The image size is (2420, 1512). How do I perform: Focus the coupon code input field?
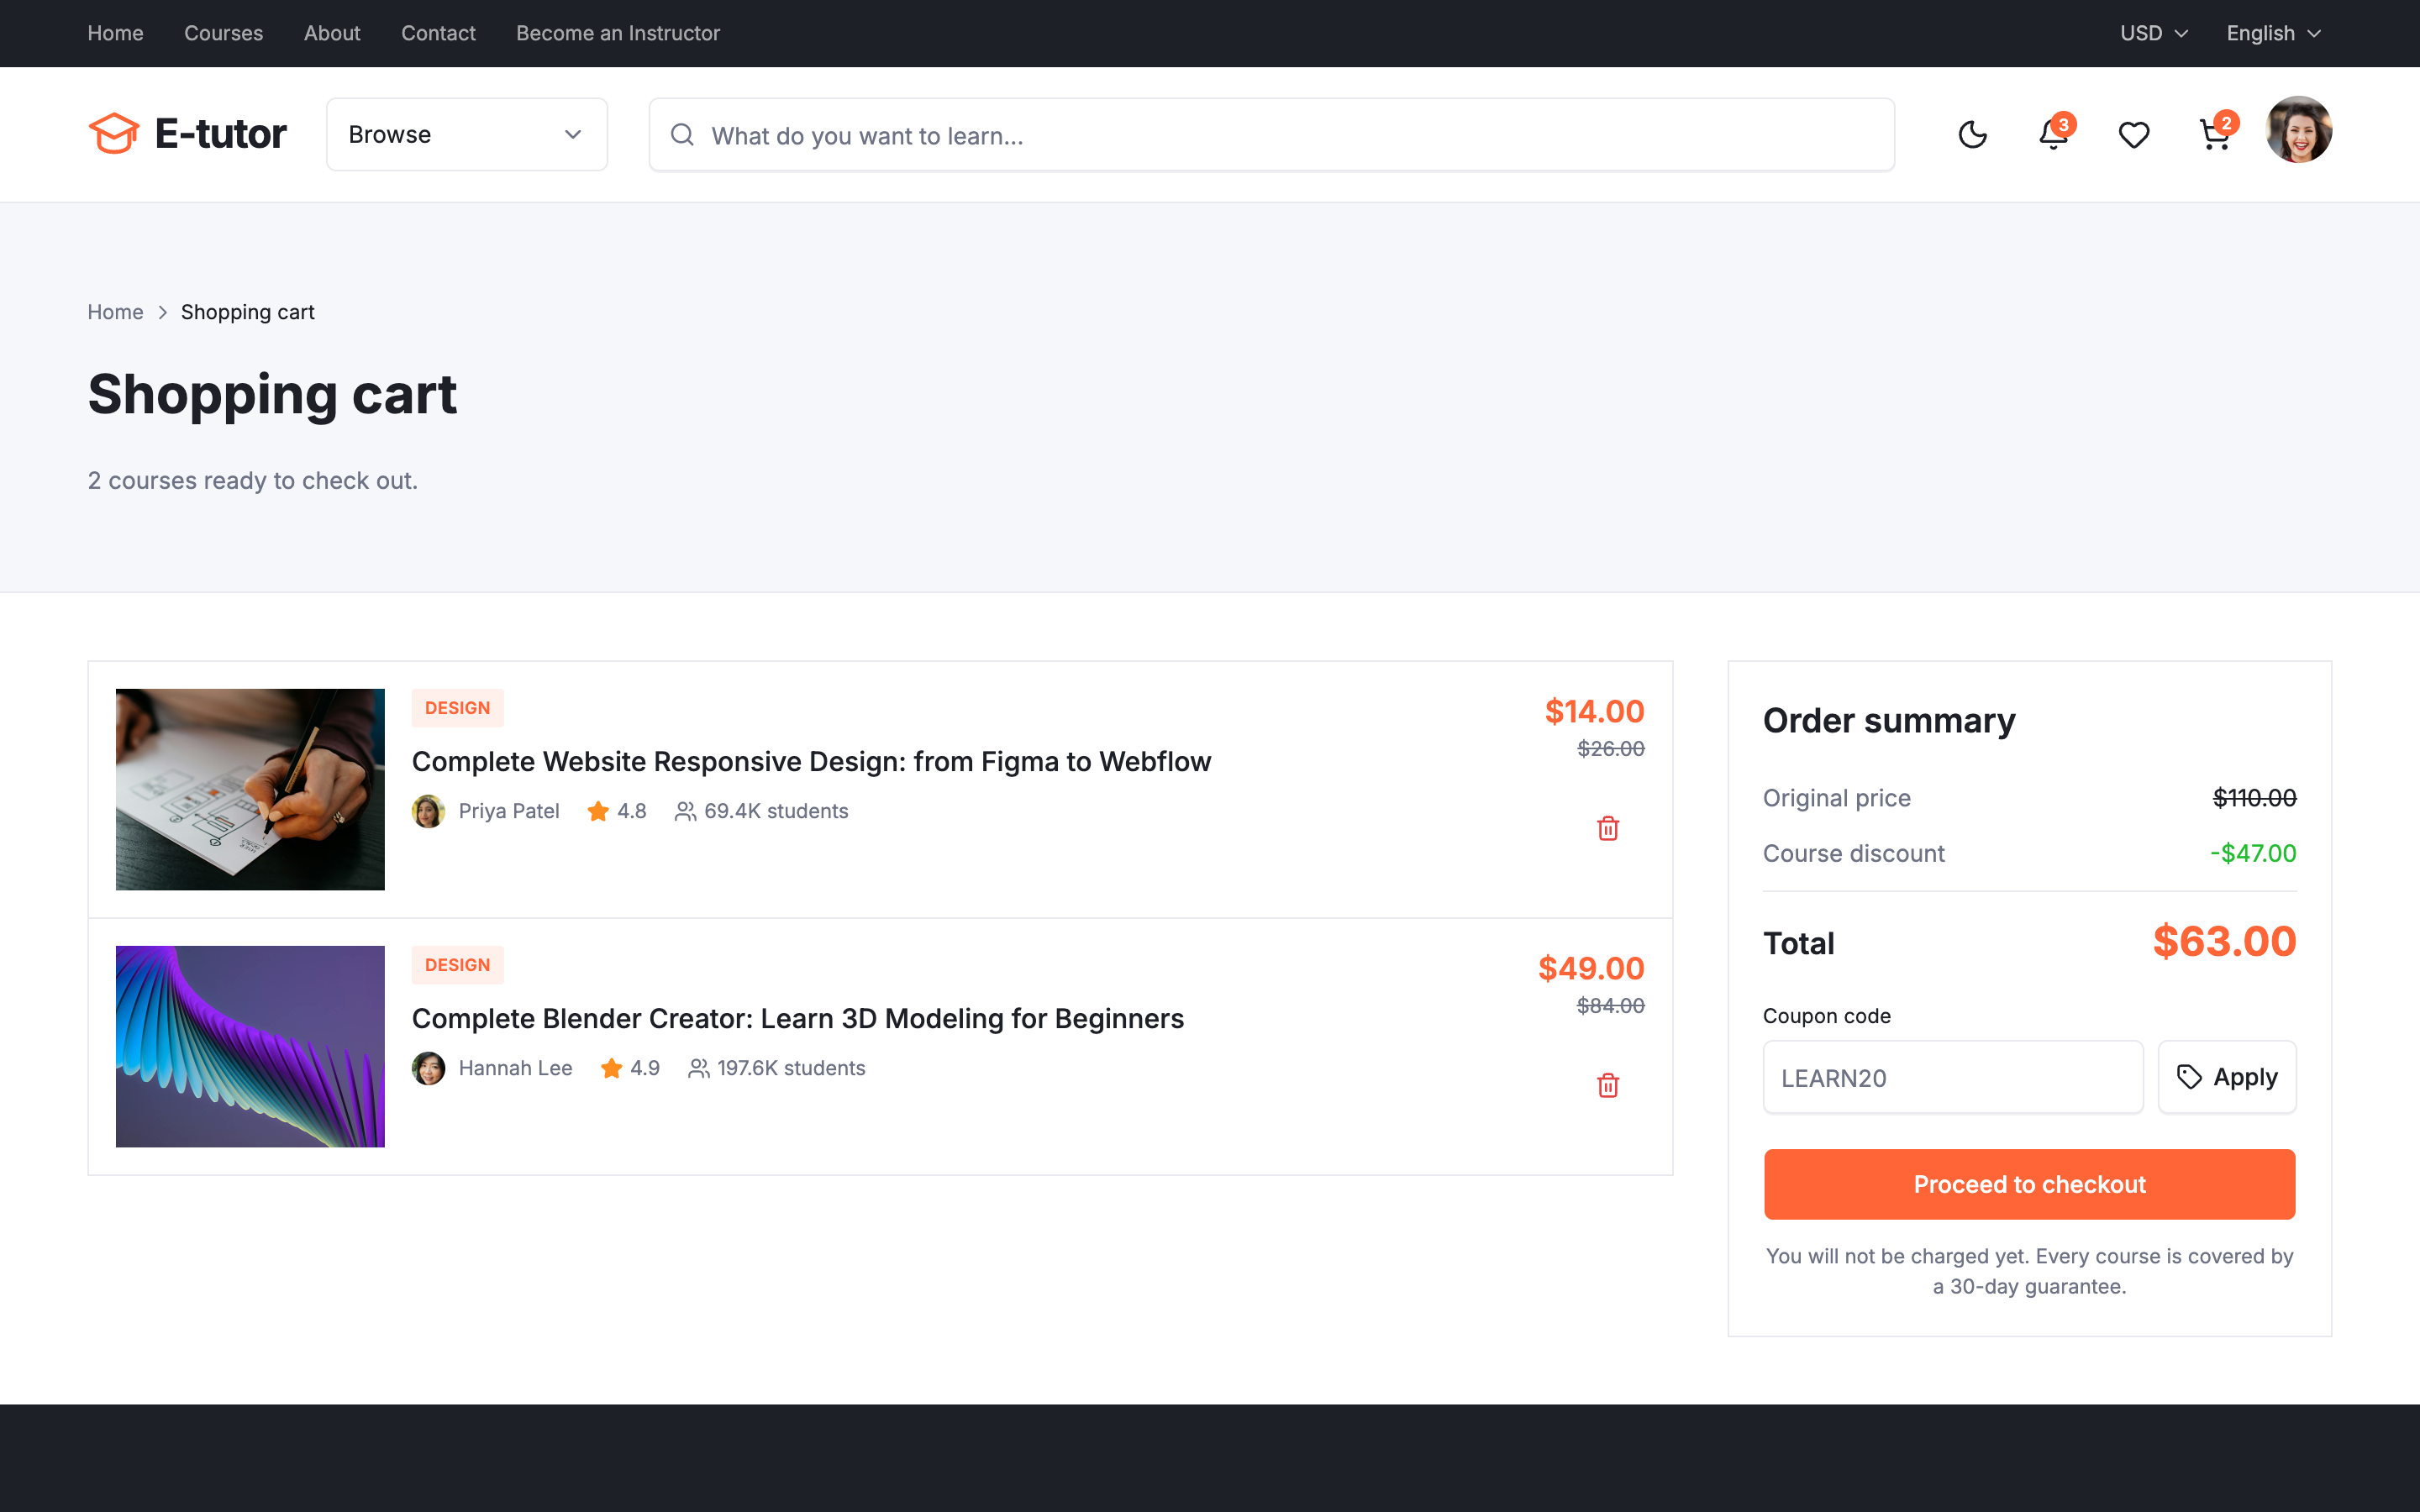tap(1953, 1077)
